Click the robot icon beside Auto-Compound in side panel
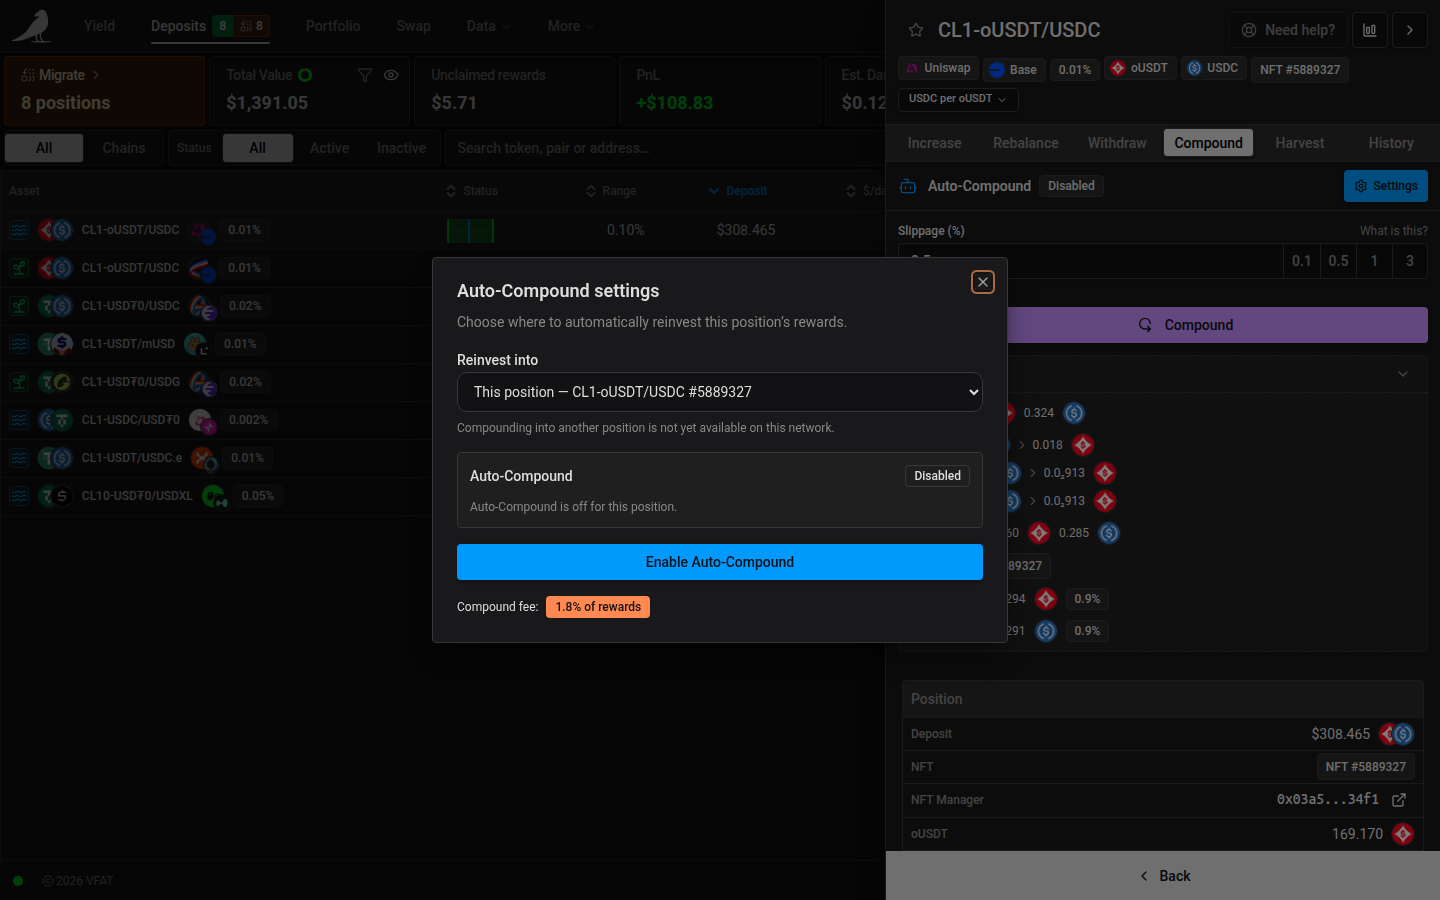1440x900 pixels. (x=908, y=186)
